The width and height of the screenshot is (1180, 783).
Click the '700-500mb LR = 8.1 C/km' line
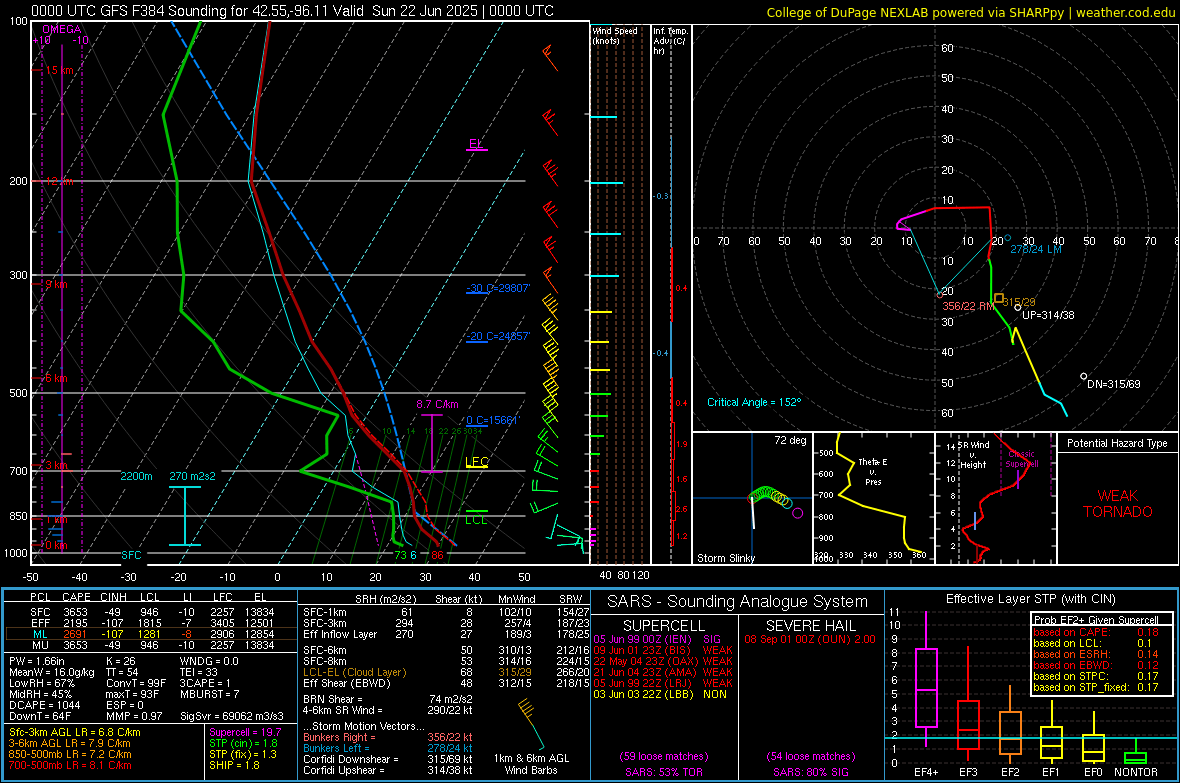pyautogui.click(x=70, y=765)
